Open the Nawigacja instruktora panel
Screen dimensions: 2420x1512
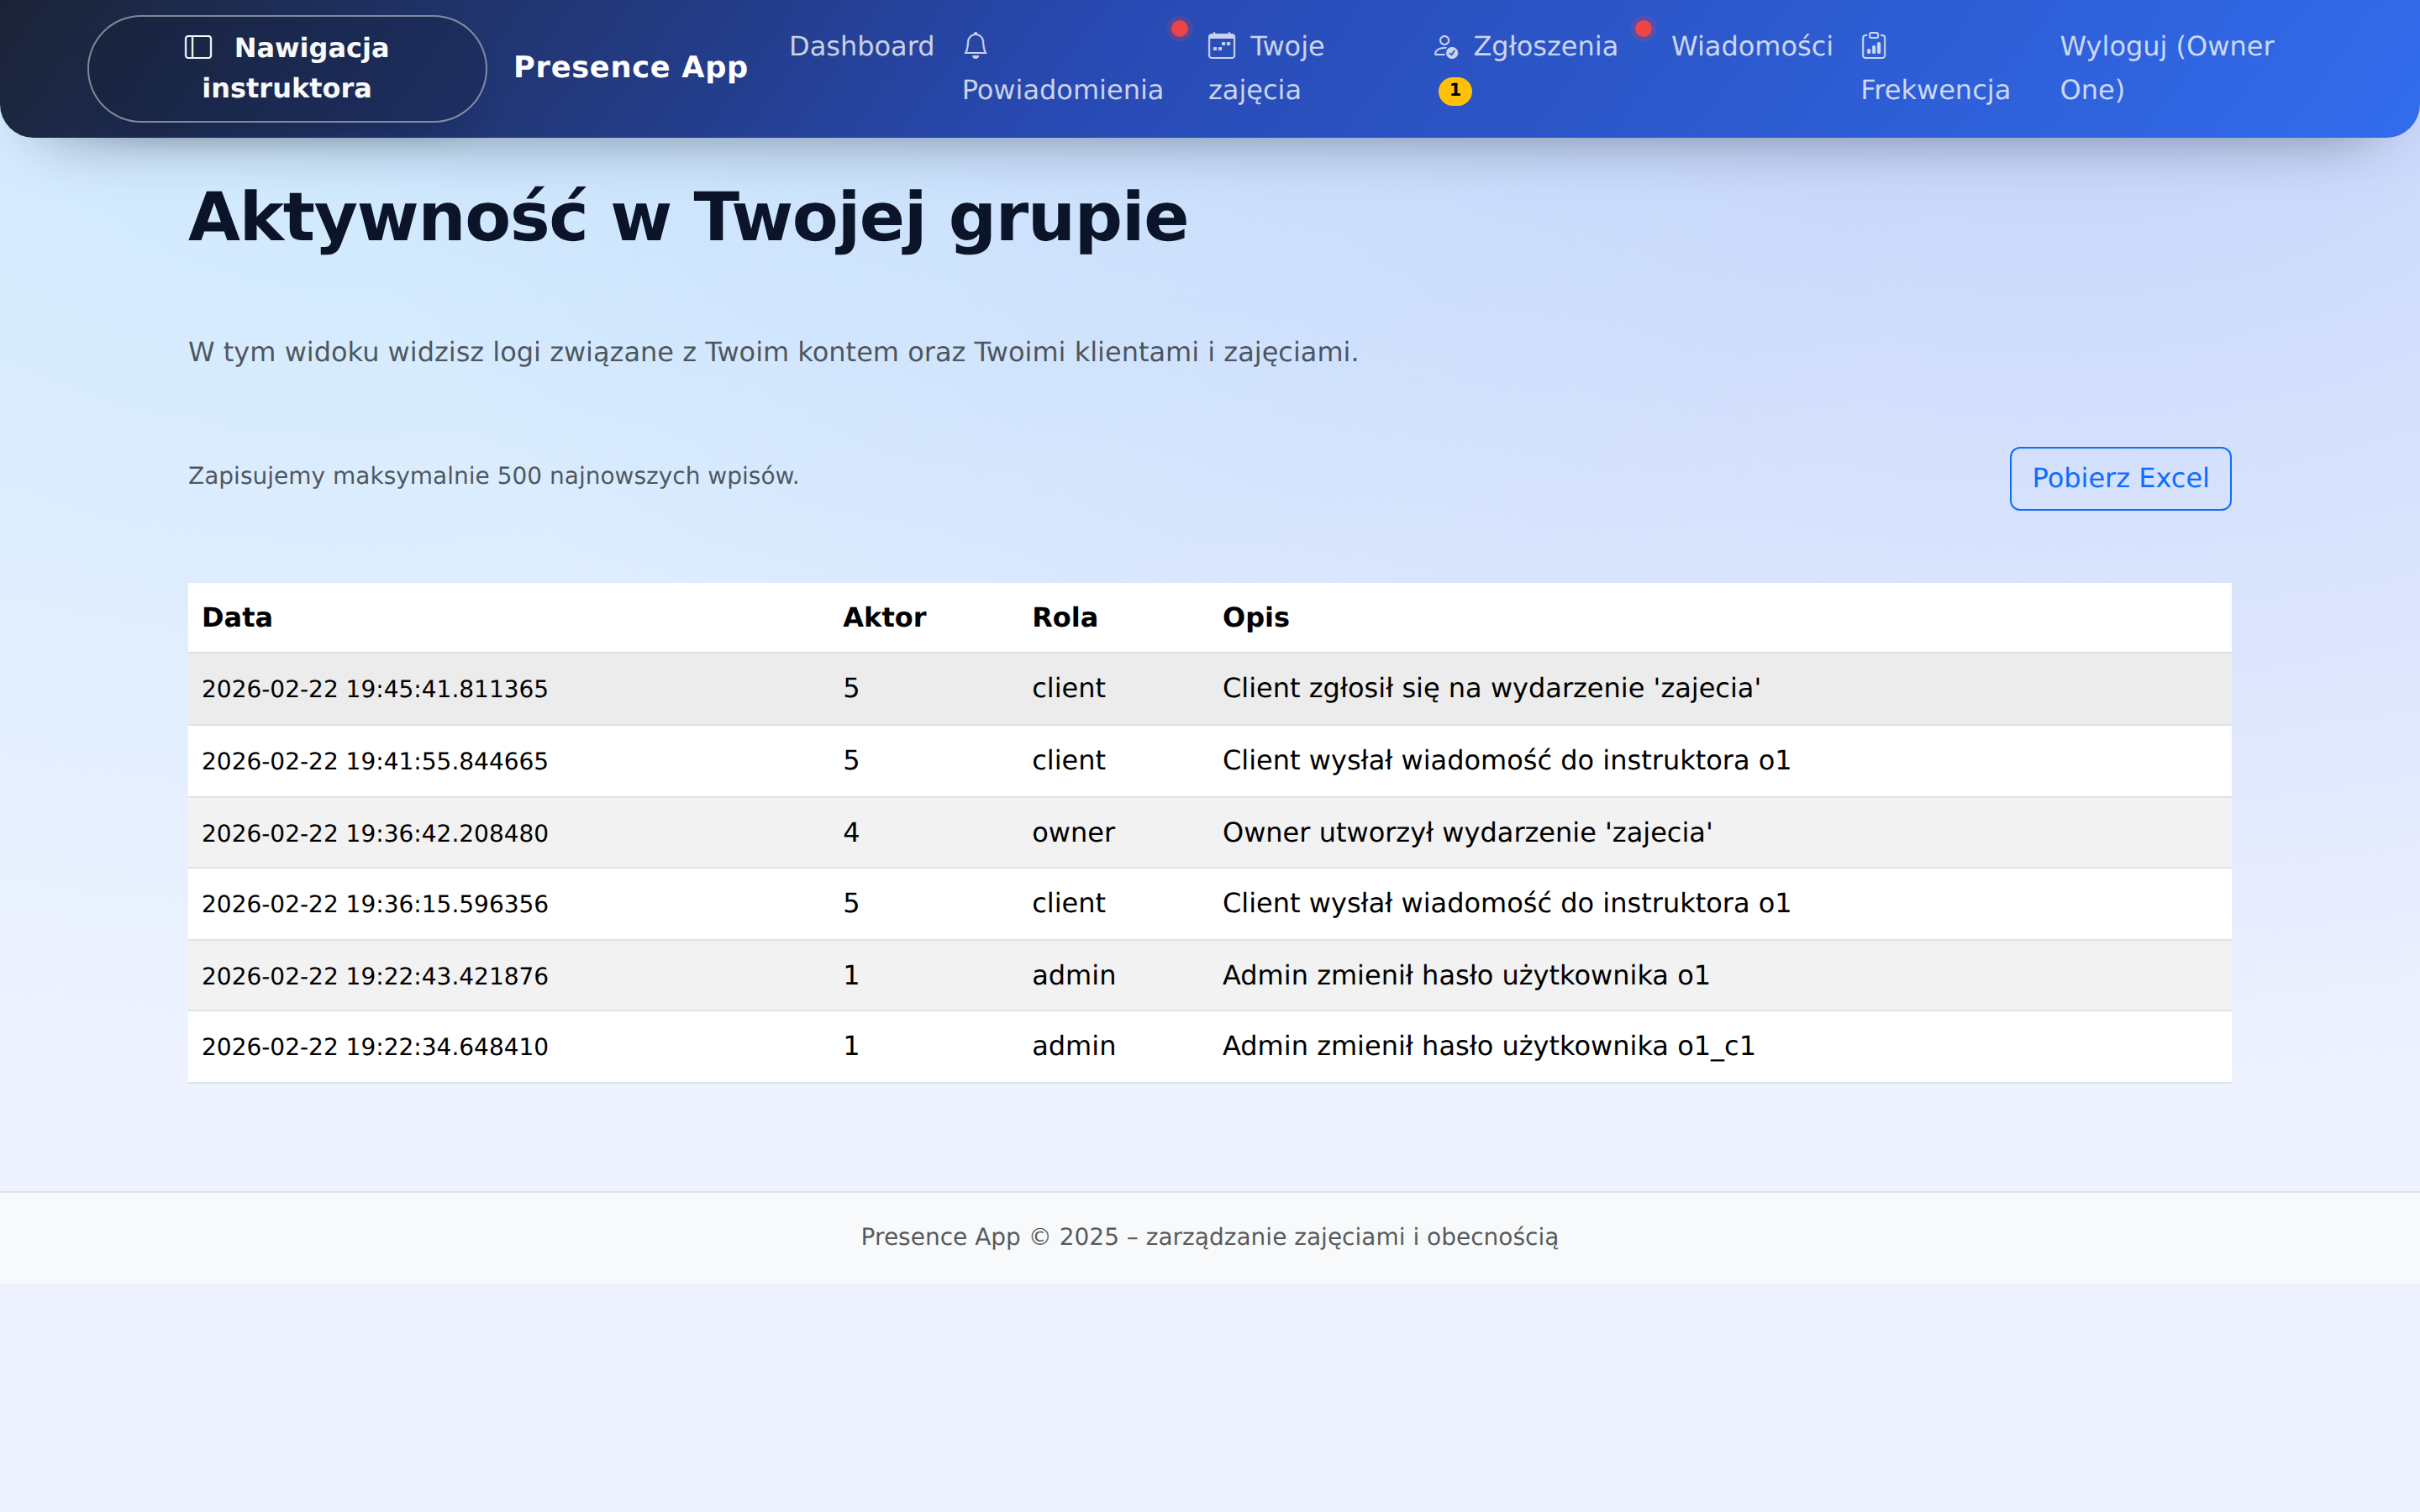tap(287, 68)
